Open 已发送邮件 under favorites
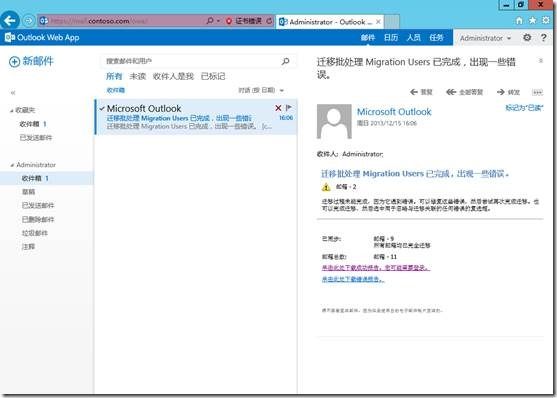Screen dimensions: 557x398 (x=36, y=138)
